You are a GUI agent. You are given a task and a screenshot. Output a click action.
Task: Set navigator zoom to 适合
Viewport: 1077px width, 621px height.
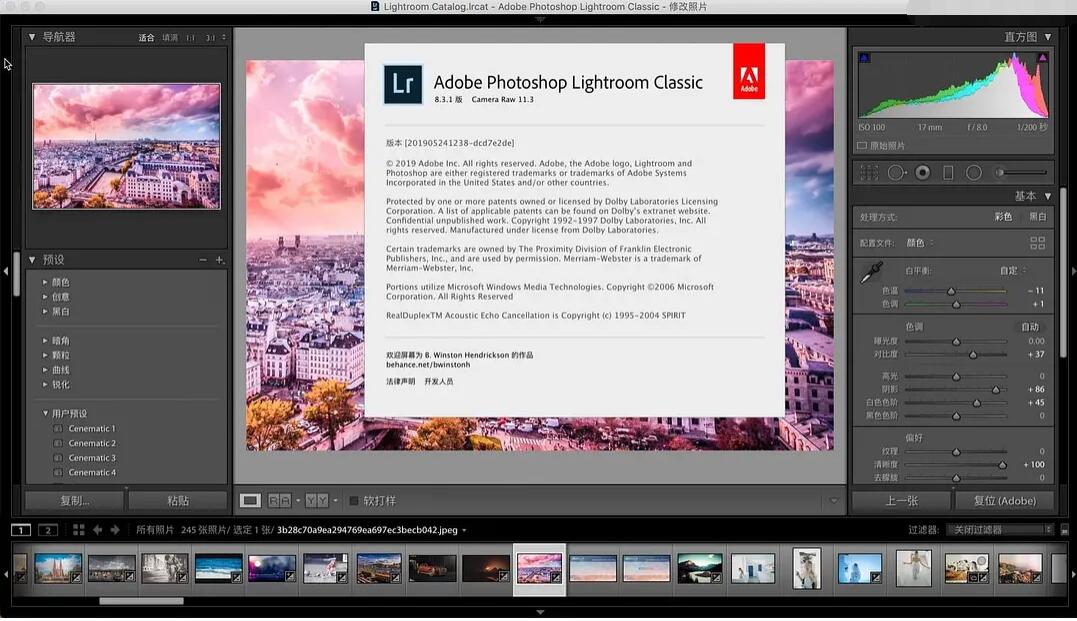click(146, 38)
